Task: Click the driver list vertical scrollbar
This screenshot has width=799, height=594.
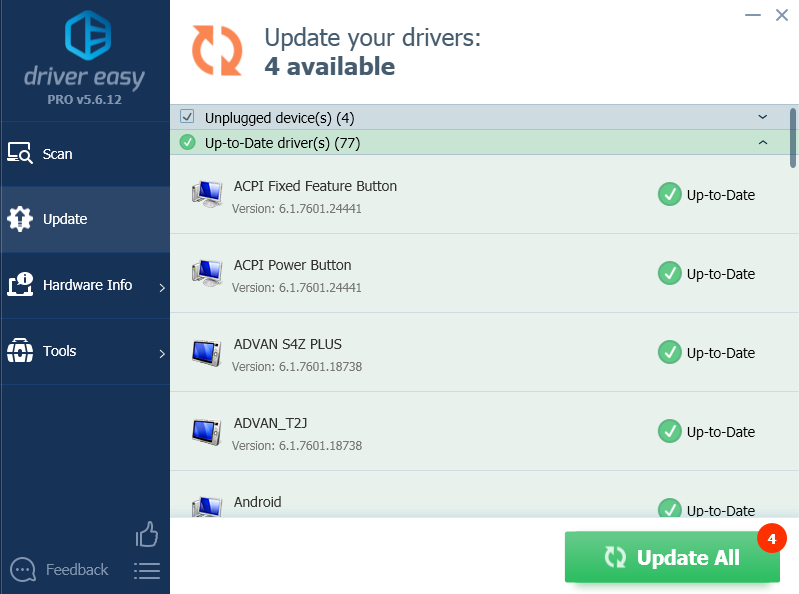Action: (792, 138)
